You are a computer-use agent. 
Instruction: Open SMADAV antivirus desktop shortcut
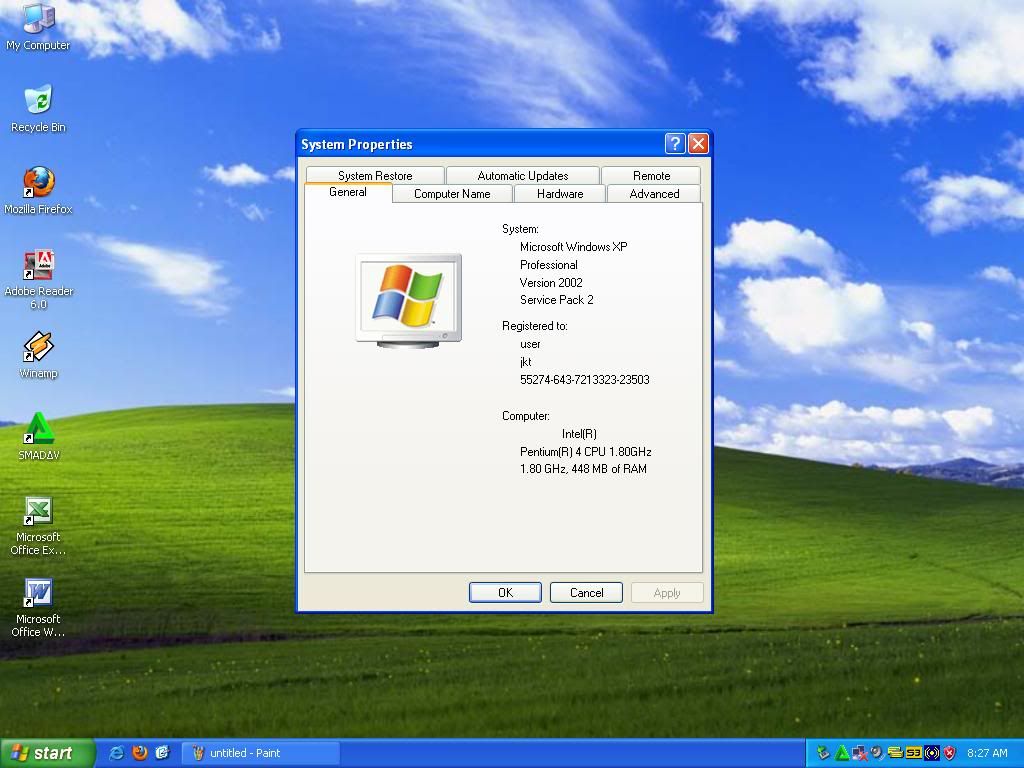[x=39, y=437]
